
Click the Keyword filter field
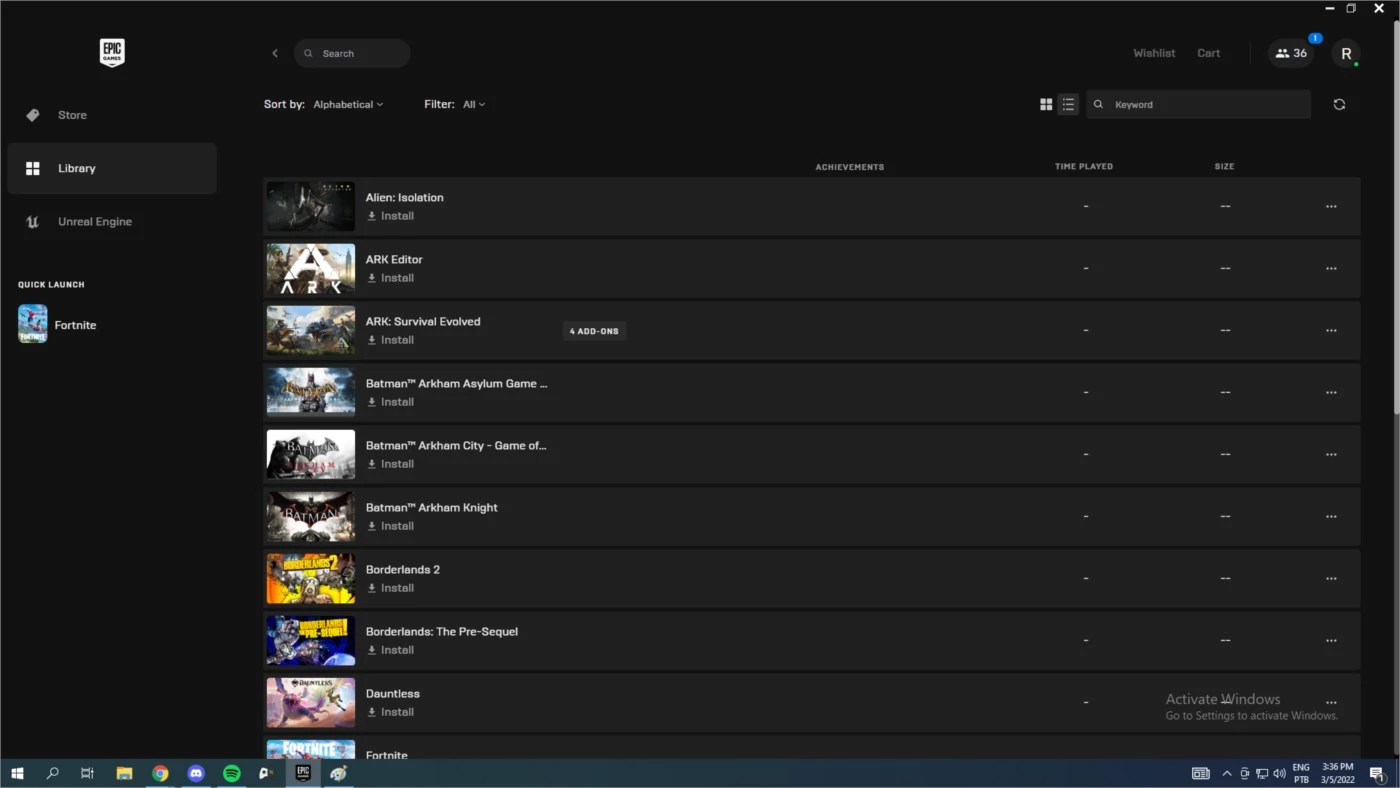[x=1199, y=104]
